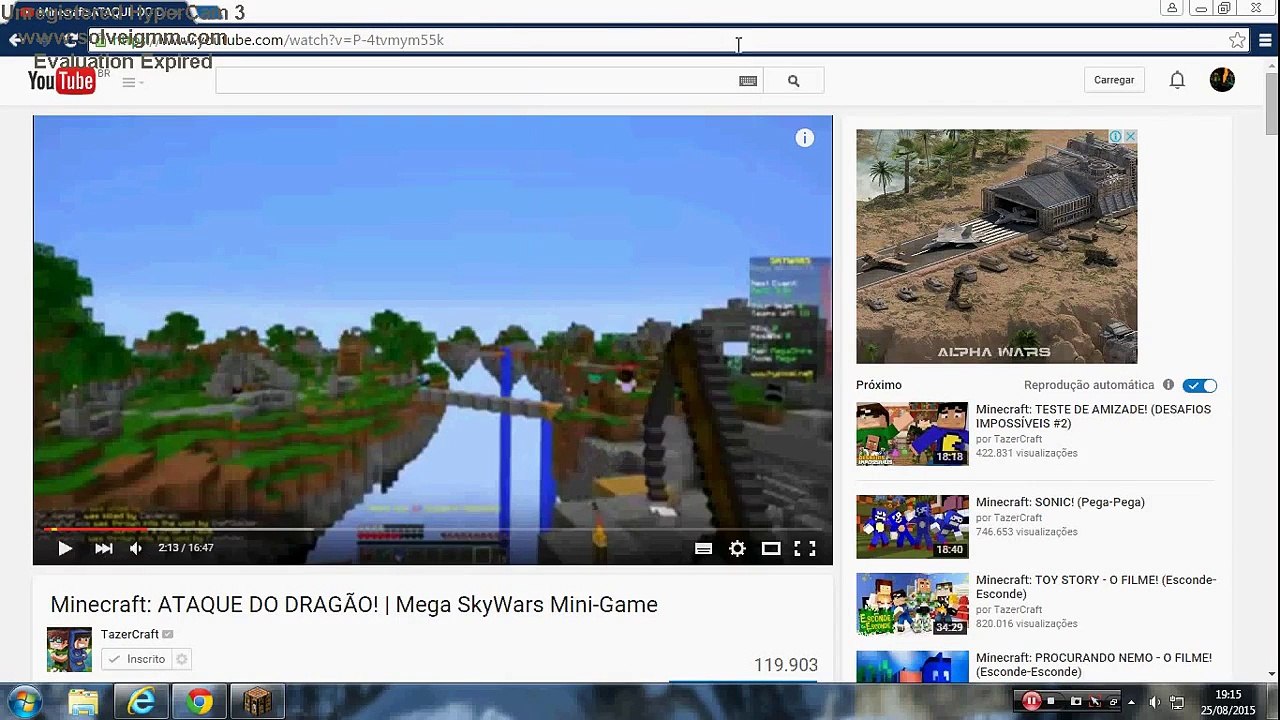Take HyperCam snapshot camera icon
This screenshot has height=720, width=1280.
pyautogui.click(x=1076, y=702)
